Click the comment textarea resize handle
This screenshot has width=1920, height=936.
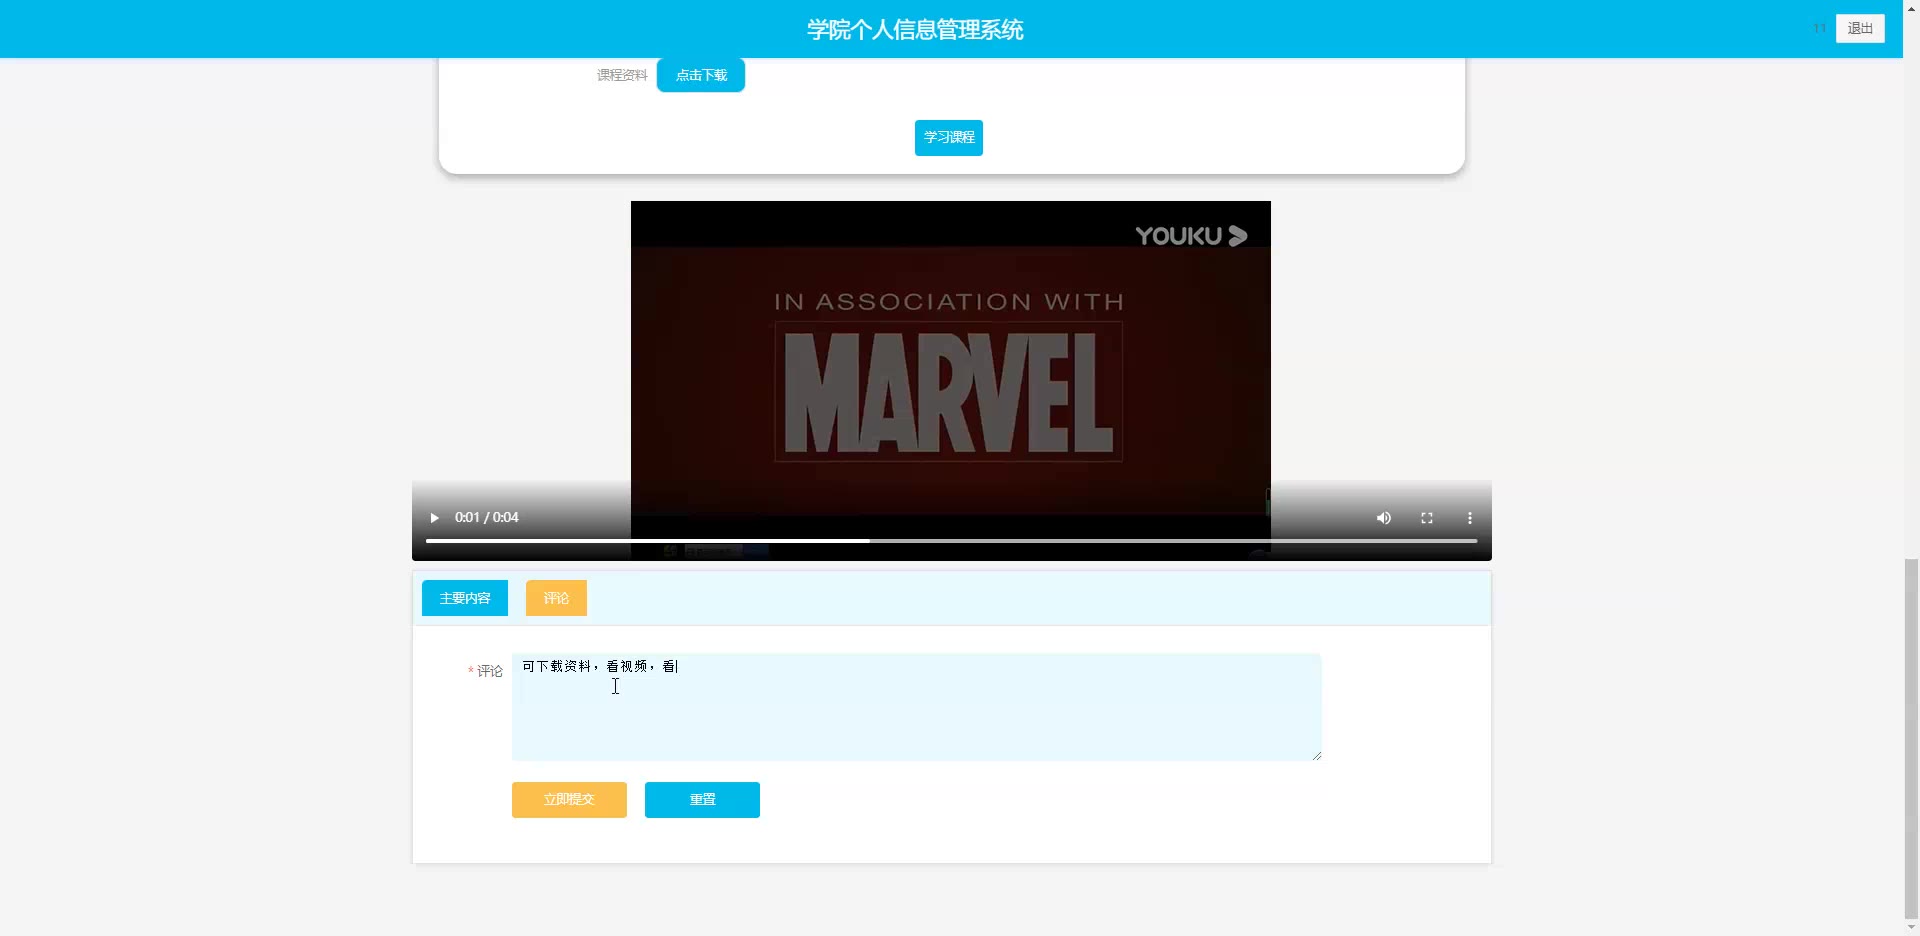point(1316,755)
